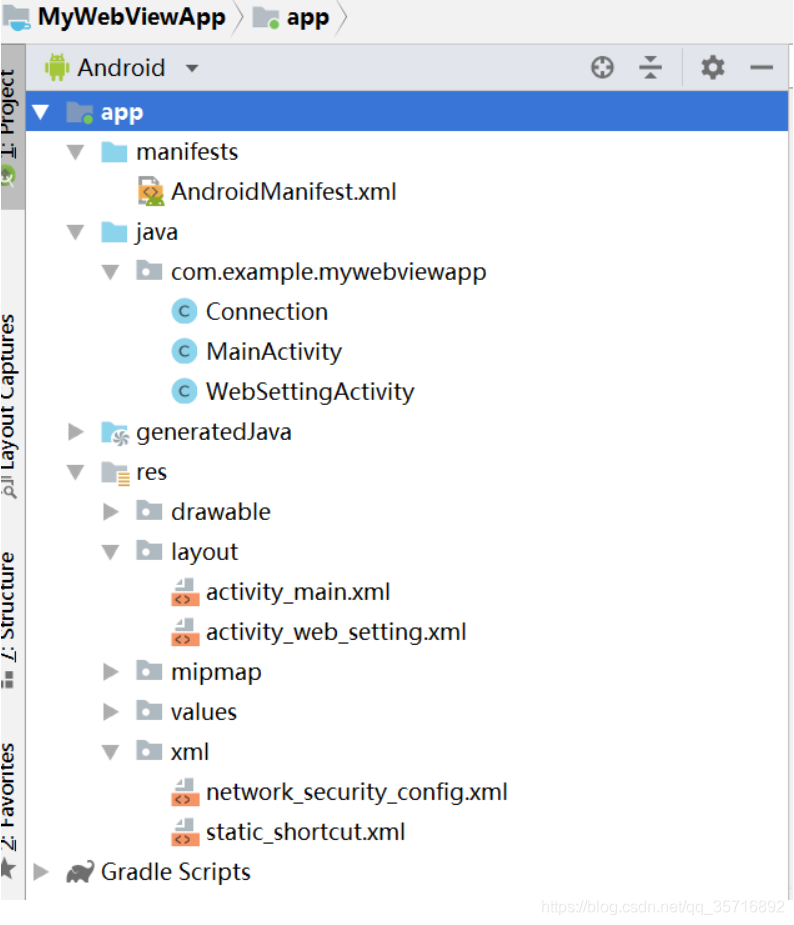The image size is (794, 925).
Task: Click the res resource folder icon
Action: pos(114,473)
